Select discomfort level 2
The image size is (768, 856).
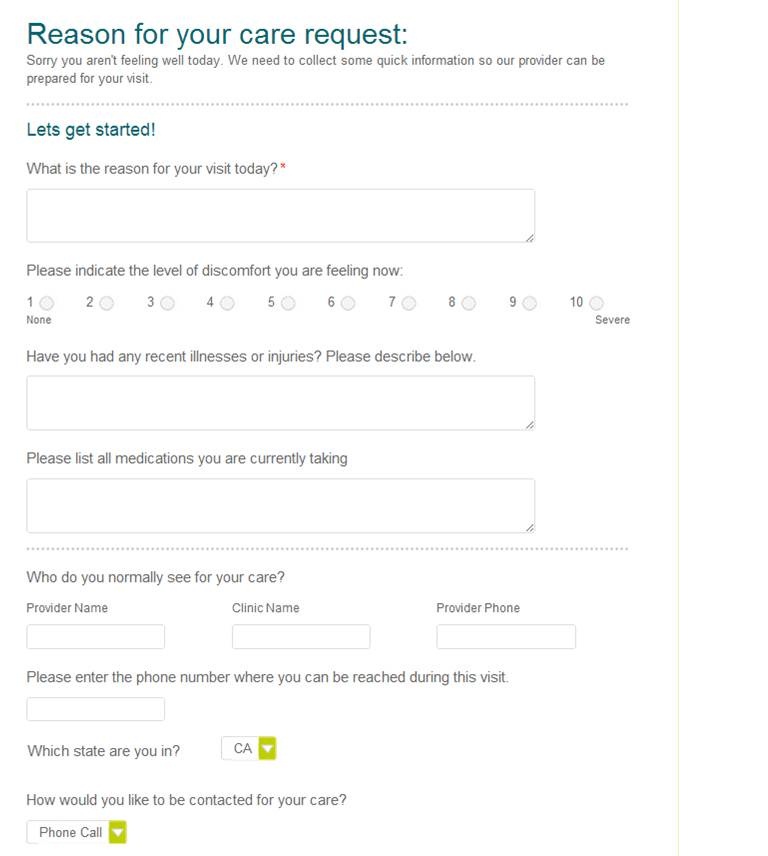pos(107,303)
